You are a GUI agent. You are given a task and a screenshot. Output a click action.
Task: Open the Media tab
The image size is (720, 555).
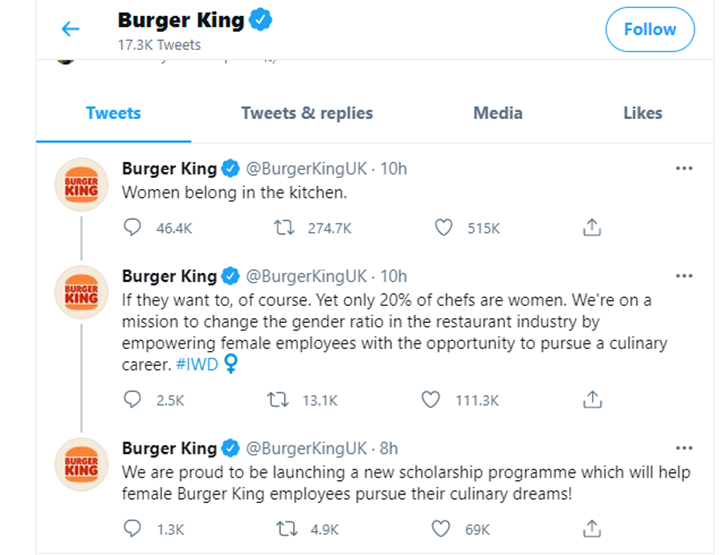498,113
